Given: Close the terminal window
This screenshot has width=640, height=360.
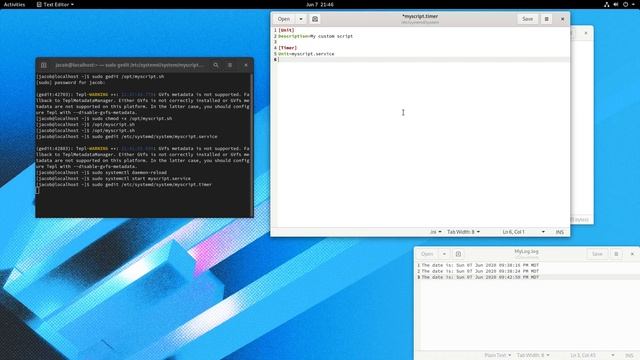Looking at the screenshot, I should [246, 65].
